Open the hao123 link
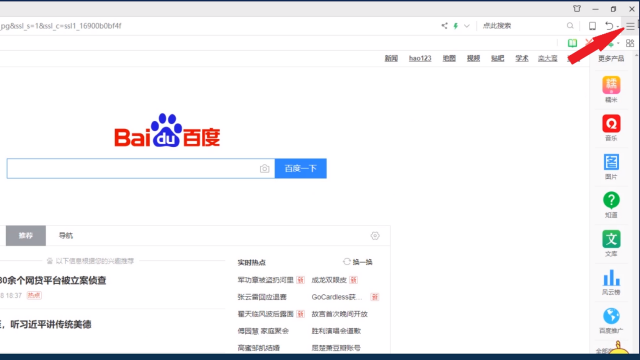Image resolution: width=640 pixels, height=360 pixels. coord(420,58)
